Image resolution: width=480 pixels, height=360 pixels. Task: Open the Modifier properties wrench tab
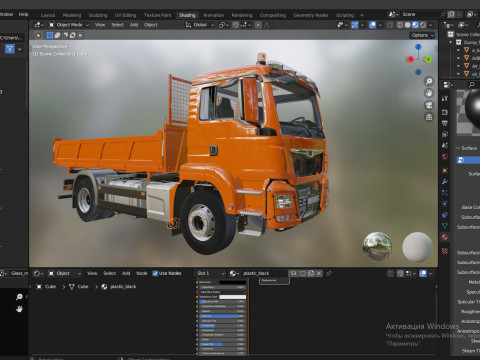coord(445,182)
